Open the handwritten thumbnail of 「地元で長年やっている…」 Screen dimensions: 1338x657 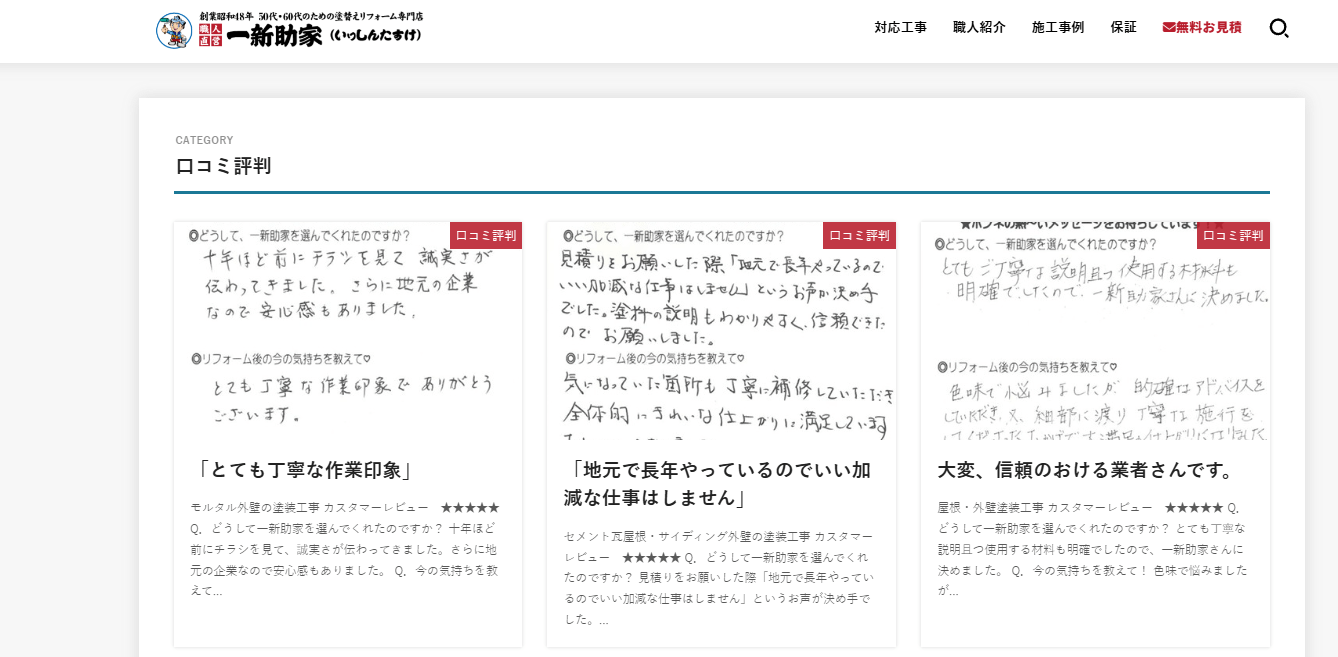pyautogui.click(x=721, y=332)
